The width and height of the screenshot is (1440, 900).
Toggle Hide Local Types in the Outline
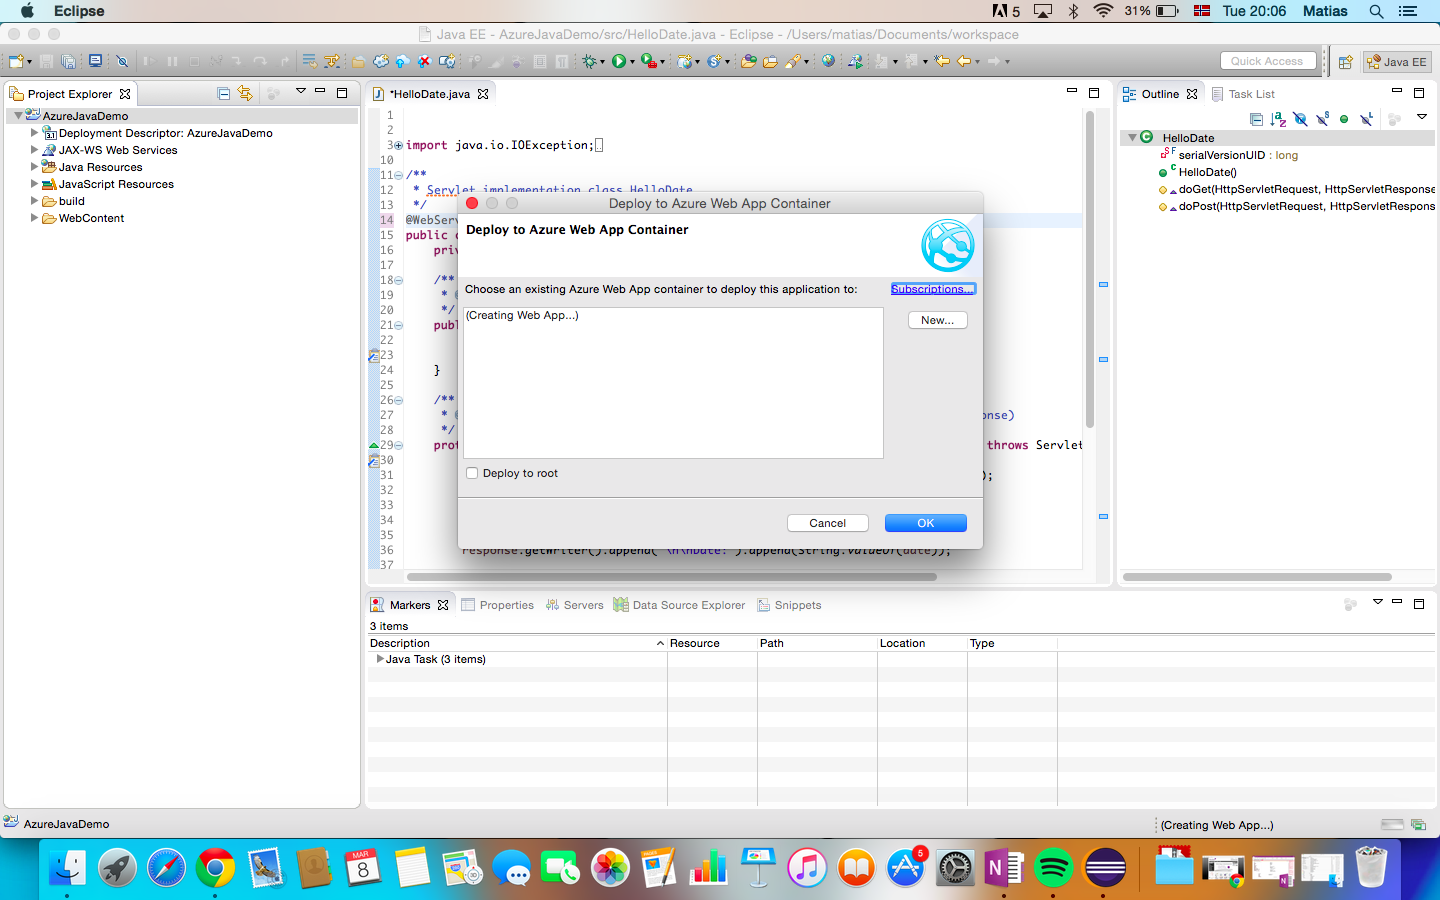(x=1366, y=119)
